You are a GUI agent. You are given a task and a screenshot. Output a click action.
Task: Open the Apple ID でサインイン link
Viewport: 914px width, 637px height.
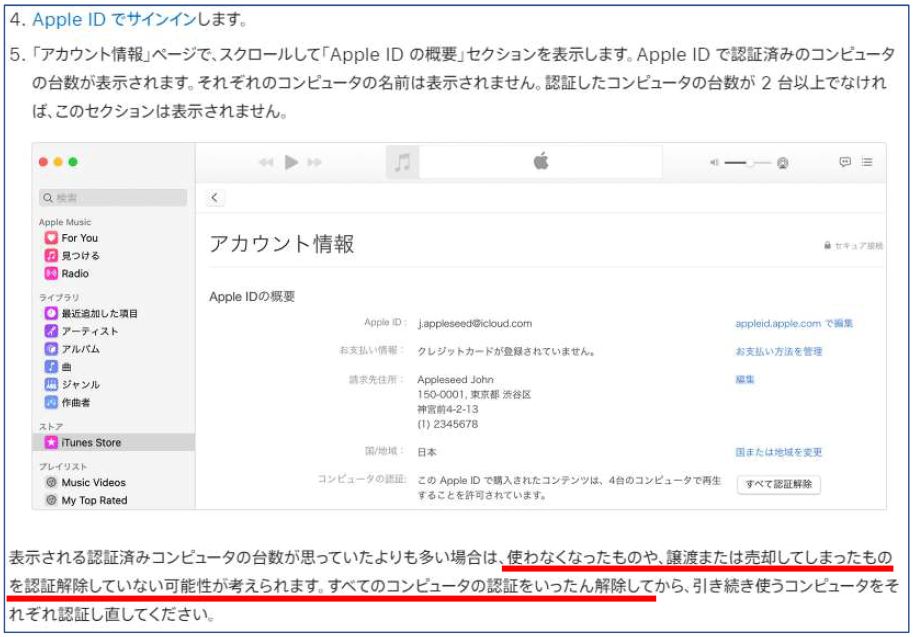click(x=114, y=19)
